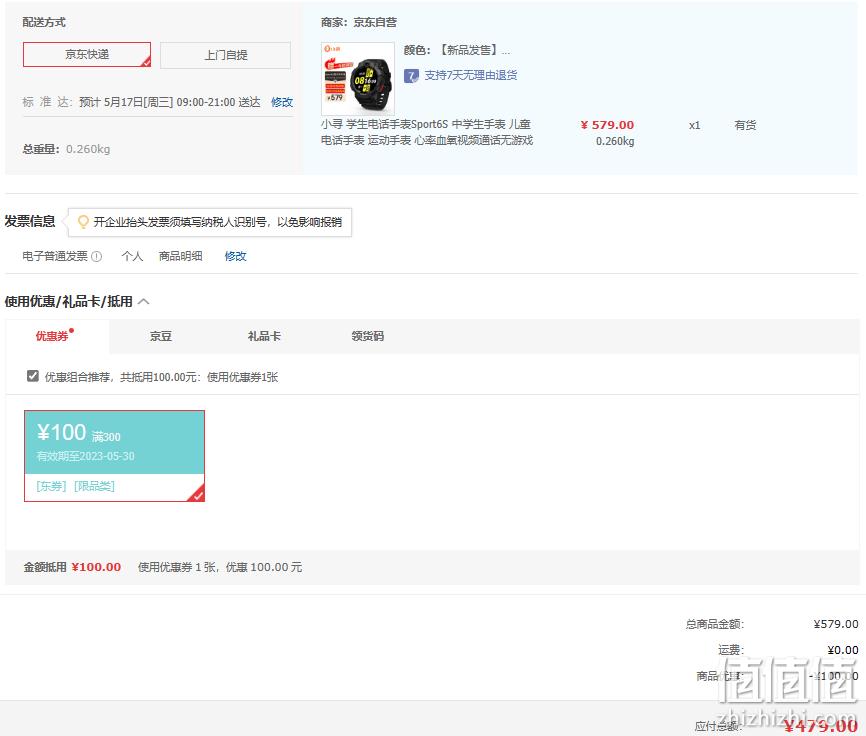Viewport: 866px width, 736px height.
Task: Click 个人 invoice title text
Action: [x=133, y=256]
